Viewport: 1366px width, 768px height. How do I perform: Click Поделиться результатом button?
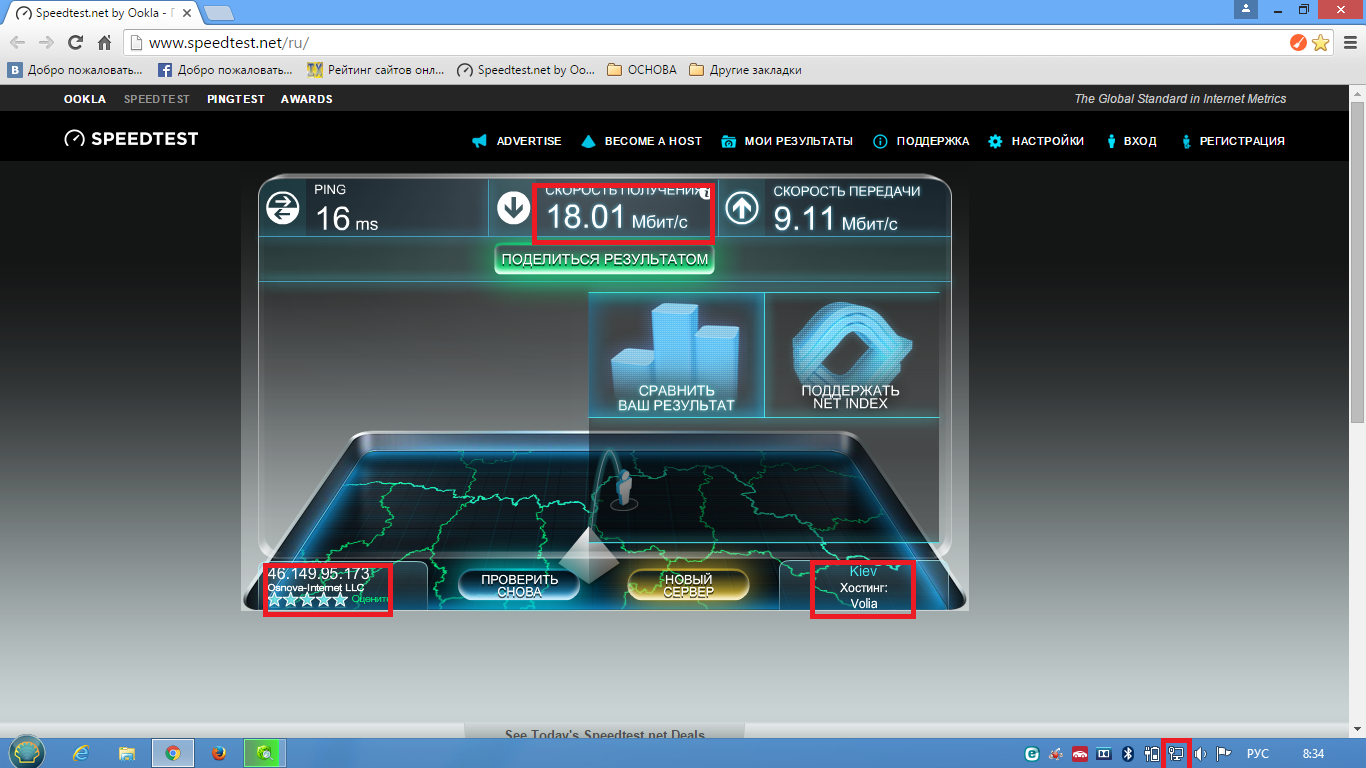tap(604, 259)
